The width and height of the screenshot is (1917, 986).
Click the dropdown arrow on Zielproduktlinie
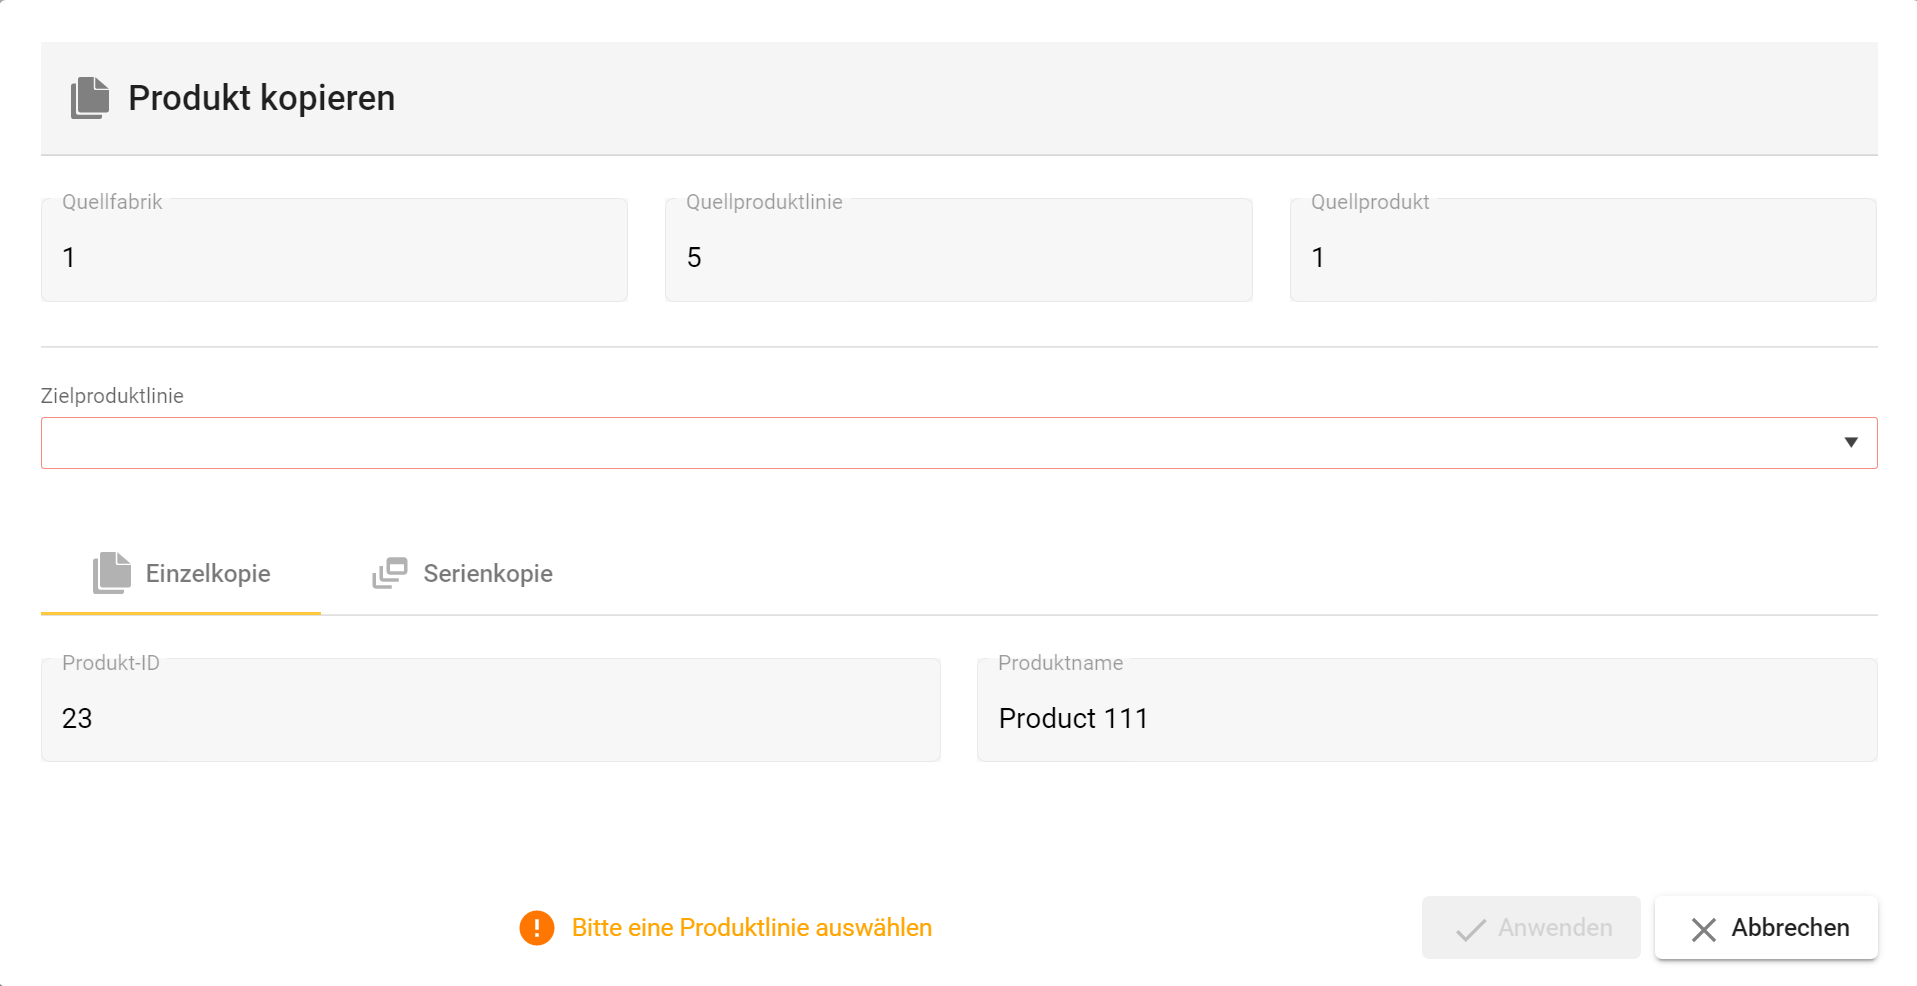click(1853, 442)
